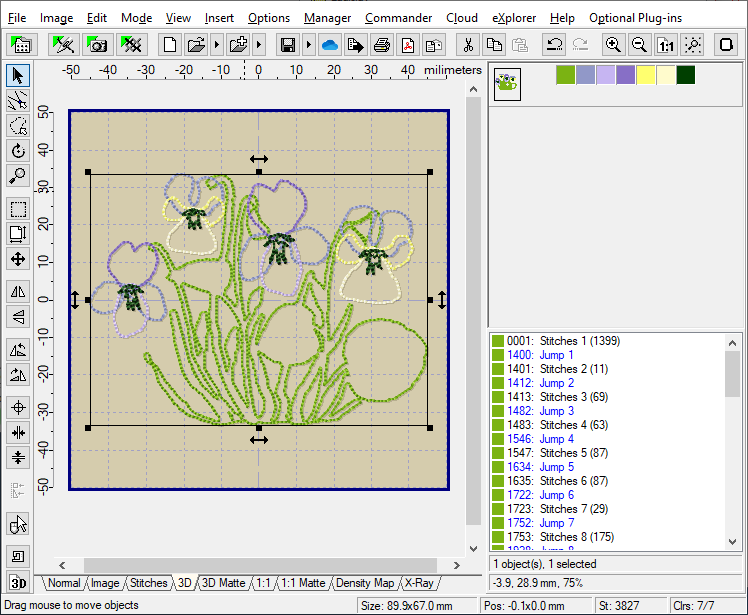
Task: Expand the Open file dropdown arrow
Action: pos(217,45)
